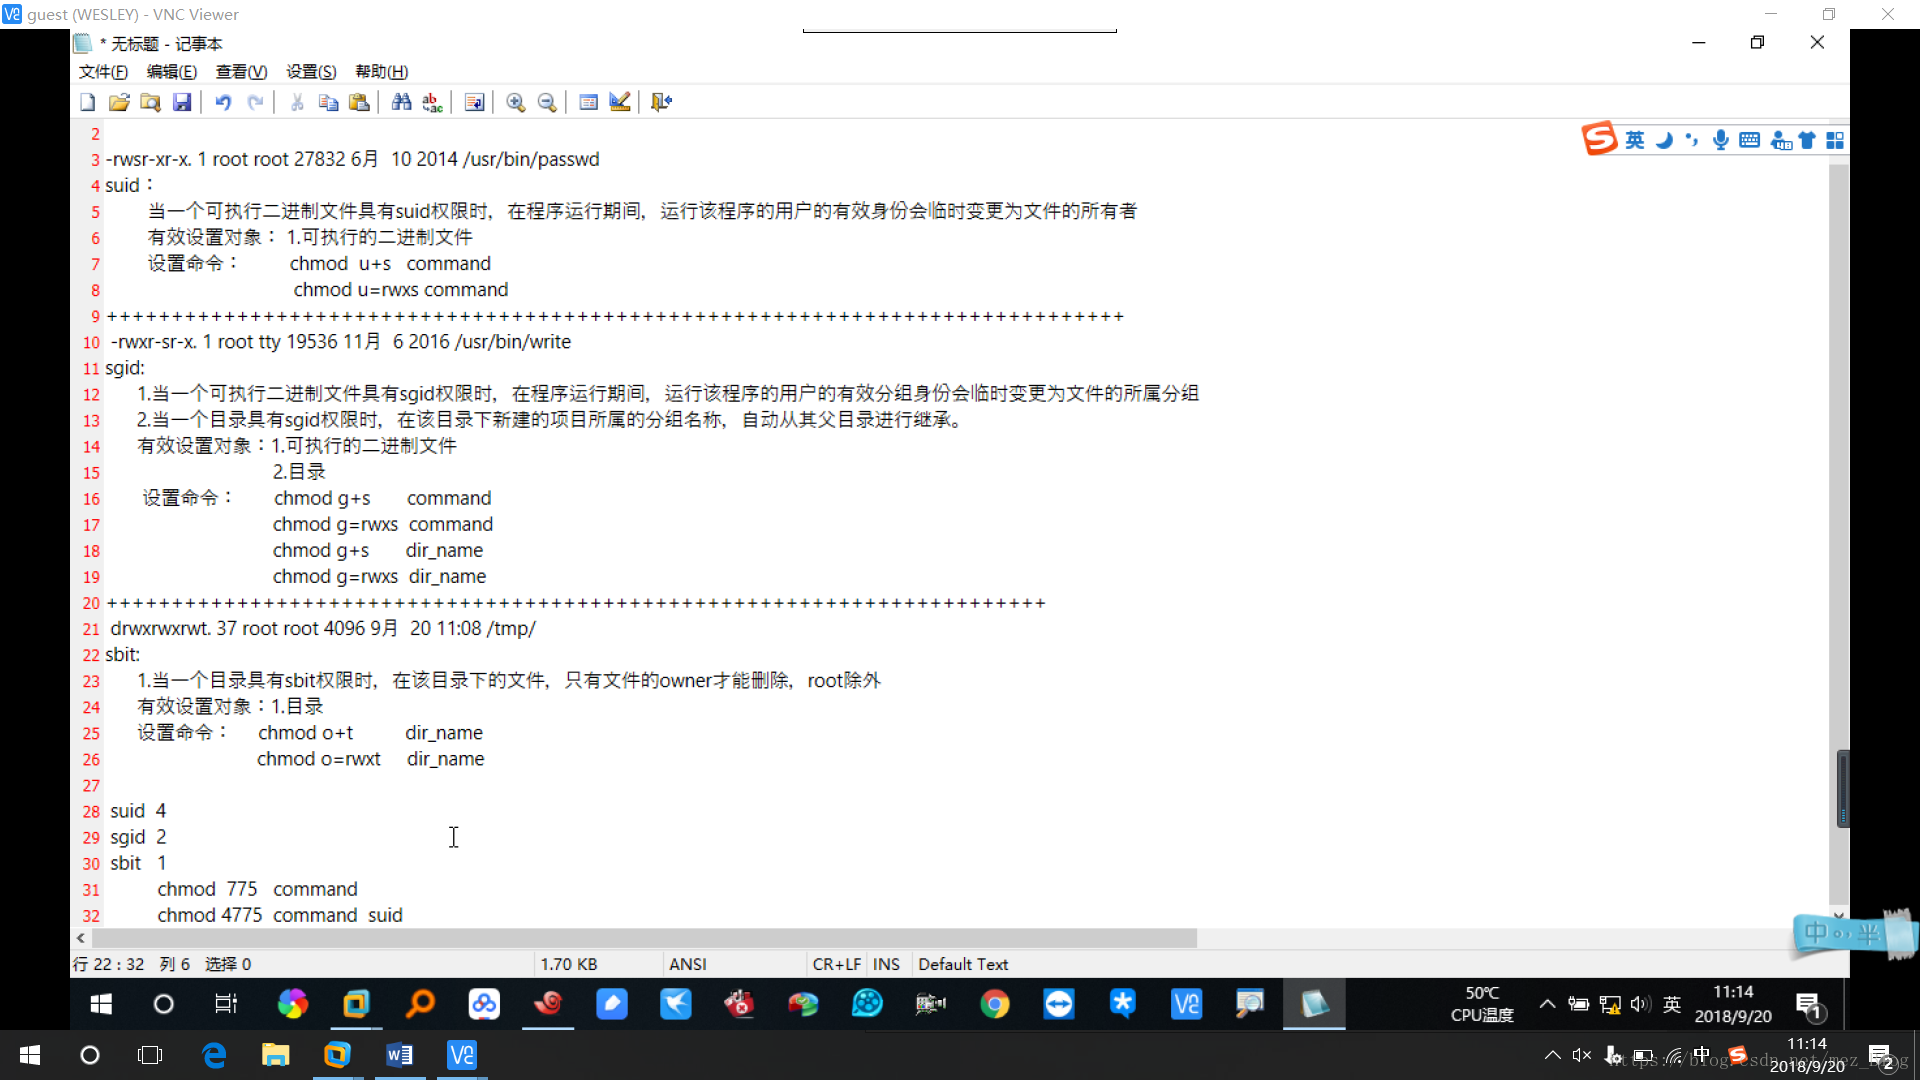Open remote notification center icon
This screenshot has height=1080, width=1920.
[1809, 1005]
